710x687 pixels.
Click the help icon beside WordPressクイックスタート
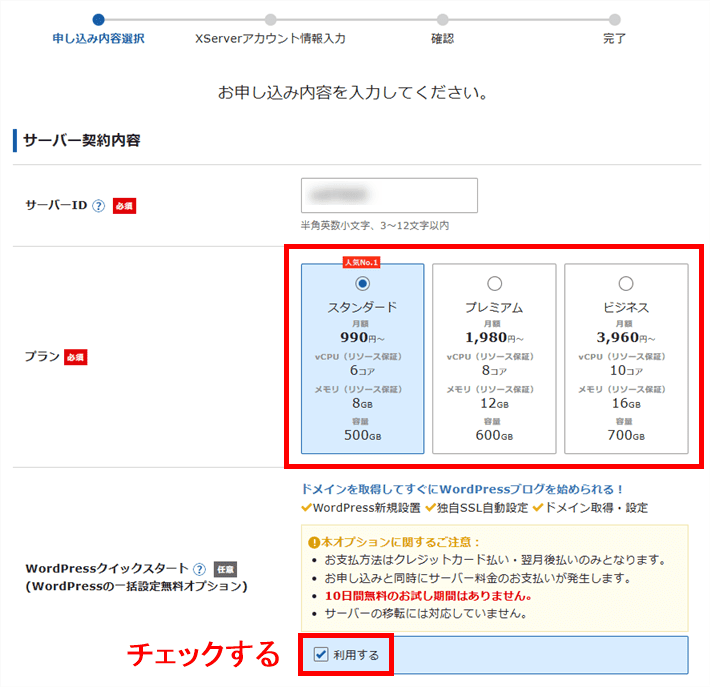click(x=200, y=568)
